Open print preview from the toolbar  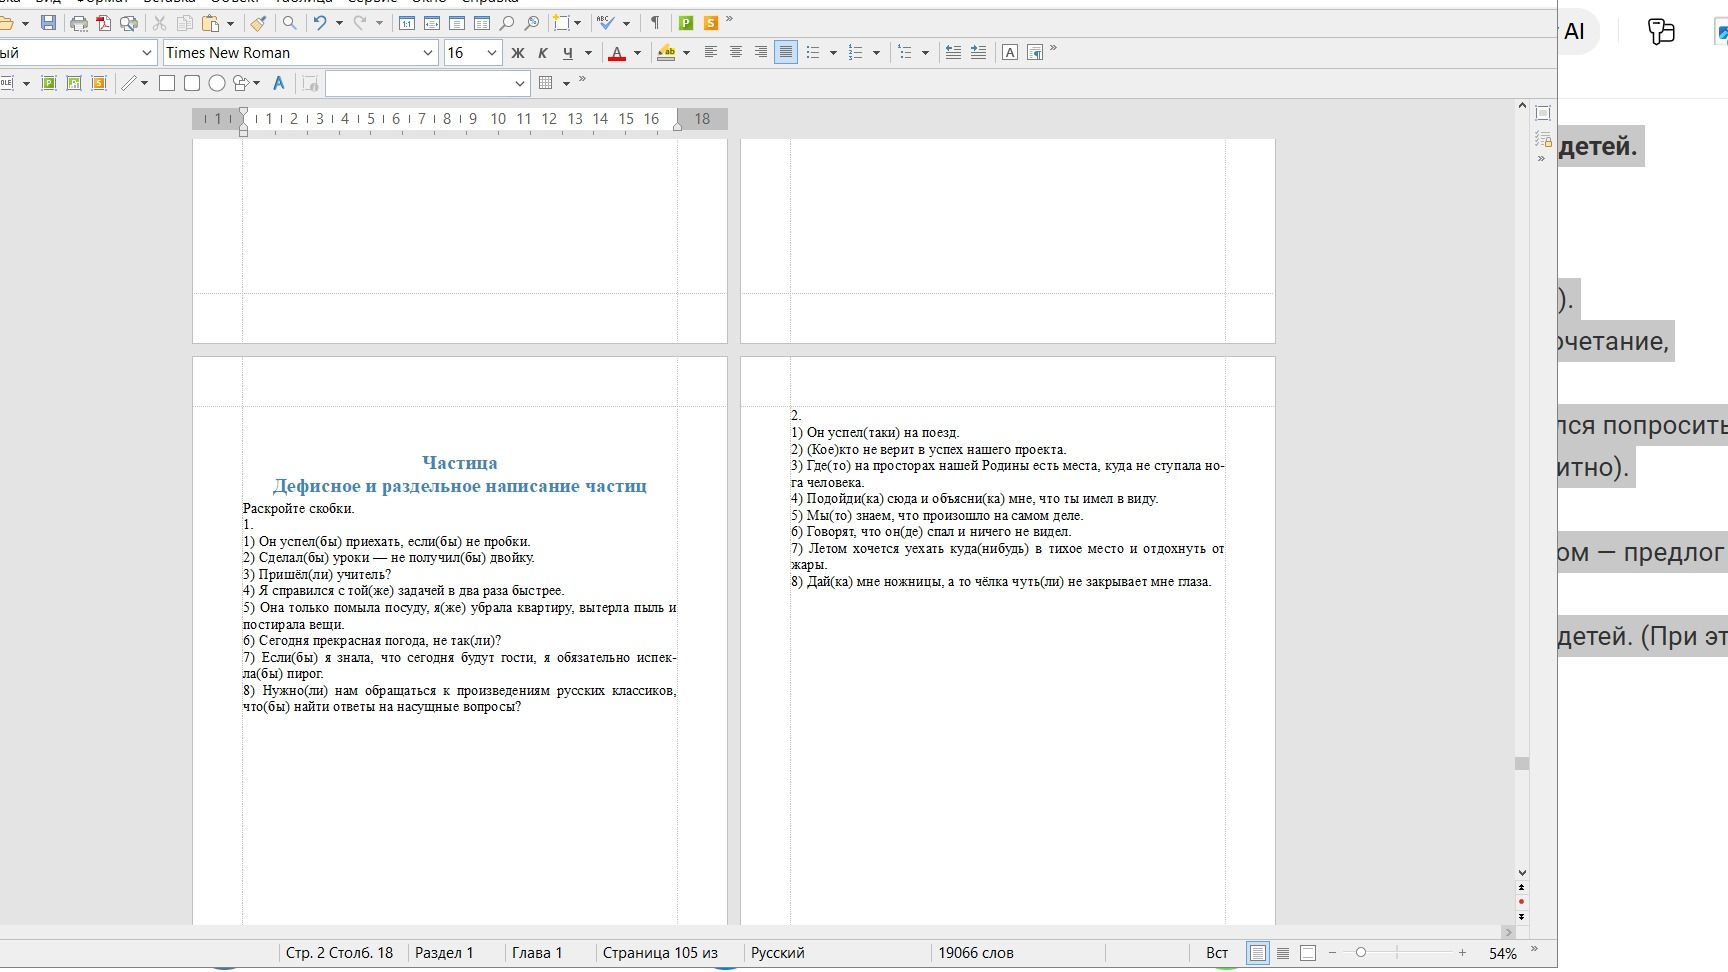tap(128, 22)
